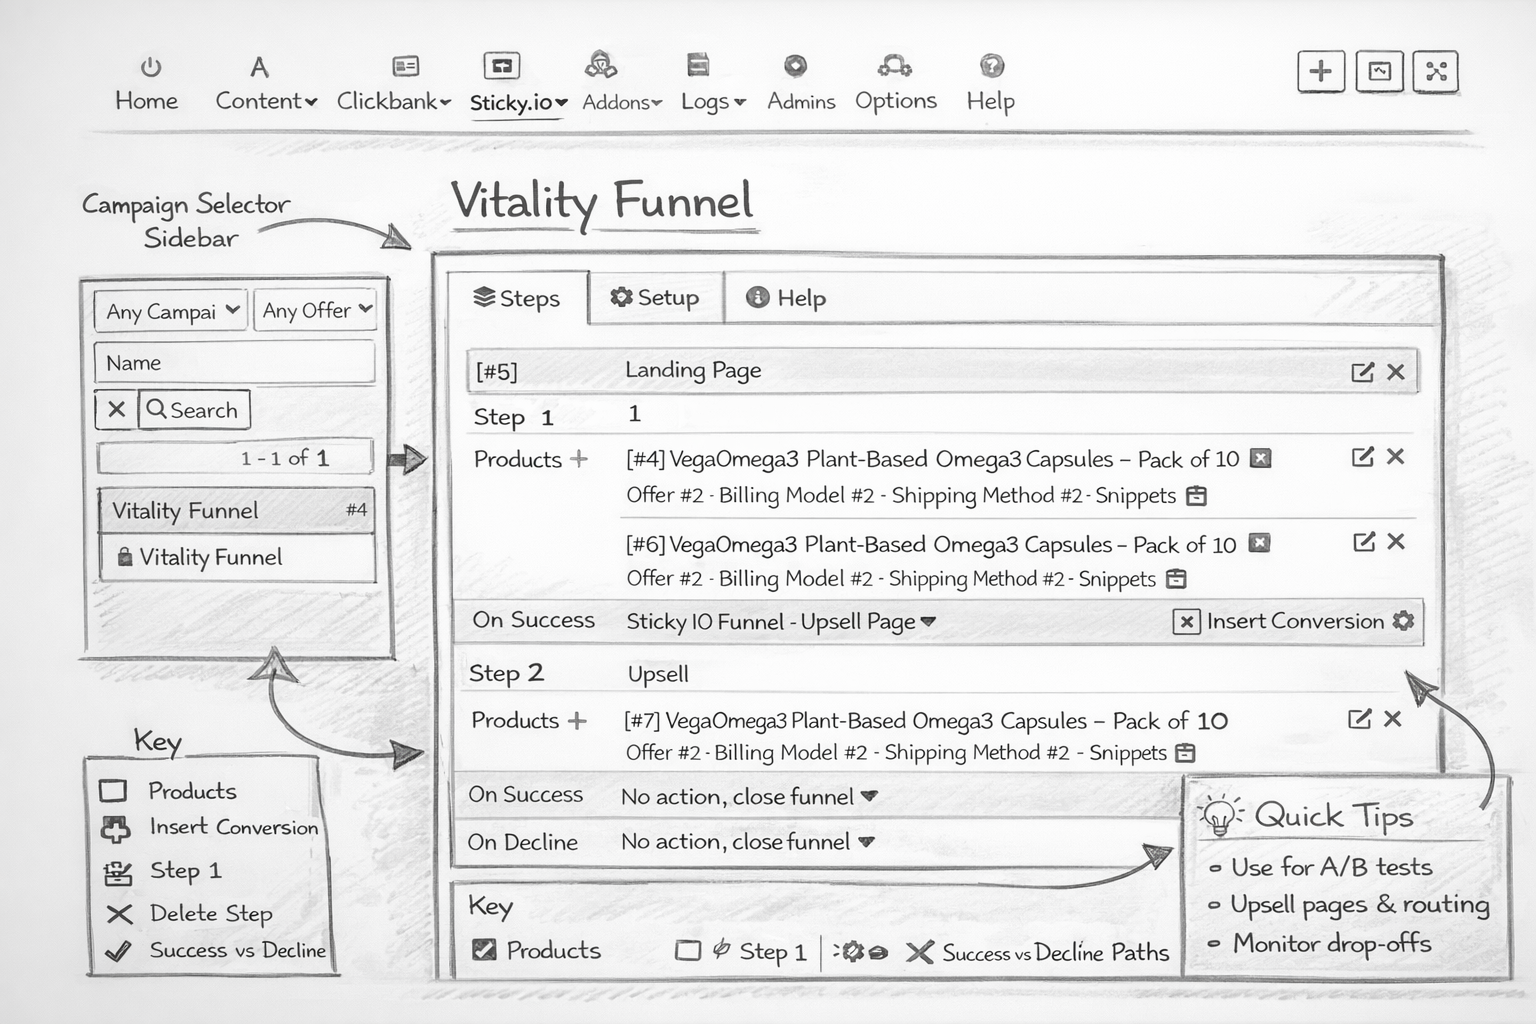Click the Search button in the sidebar
Screen dimensions: 1536x1024
[x=193, y=410]
